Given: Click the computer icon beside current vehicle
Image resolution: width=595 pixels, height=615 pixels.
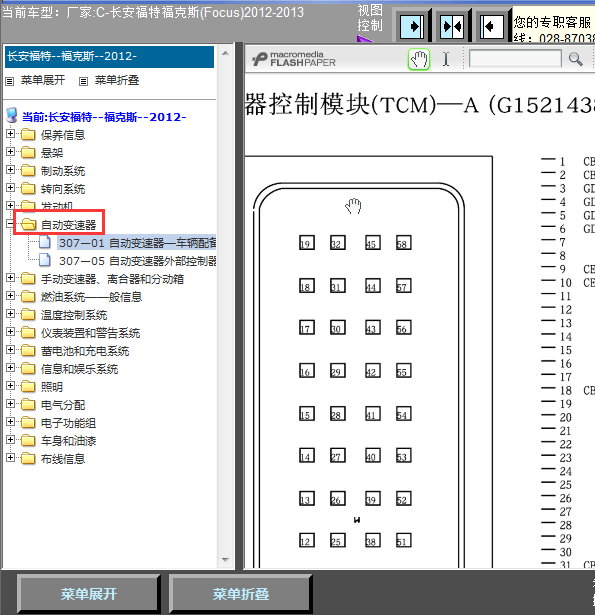Looking at the screenshot, I should [12, 115].
